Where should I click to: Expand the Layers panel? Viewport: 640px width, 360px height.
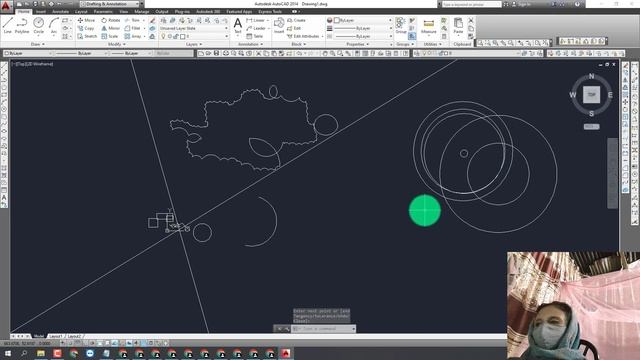(194, 44)
